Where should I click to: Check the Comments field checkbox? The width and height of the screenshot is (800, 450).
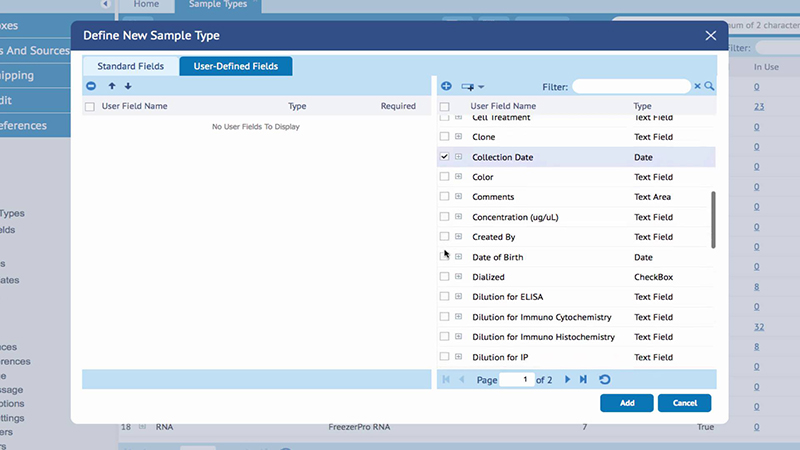[x=445, y=197]
